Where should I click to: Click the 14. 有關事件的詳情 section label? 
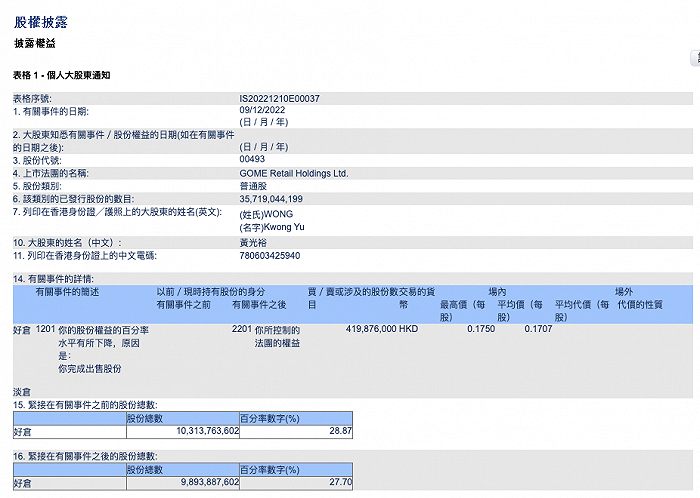pos(53,279)
